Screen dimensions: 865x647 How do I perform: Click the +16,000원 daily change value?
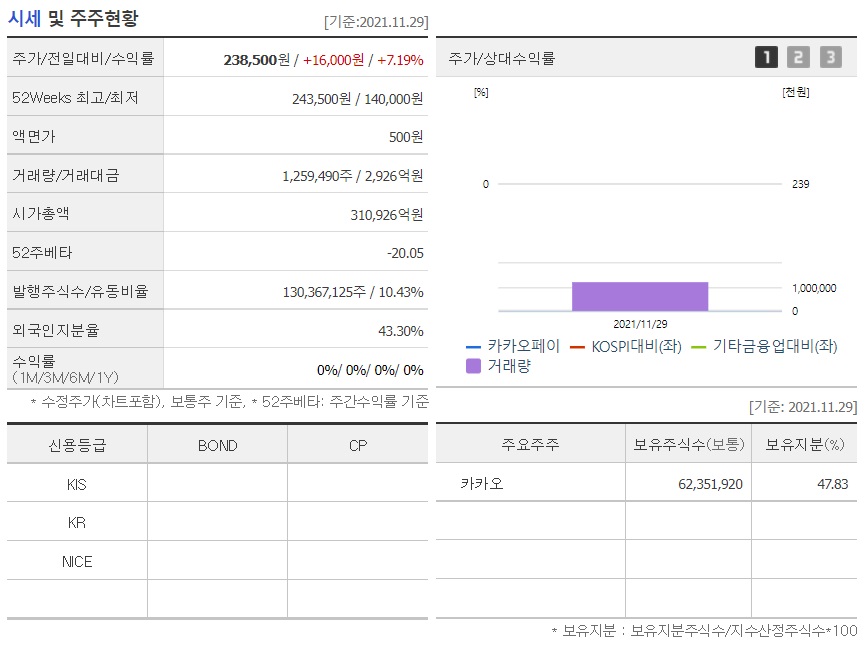pyautogui.click(x=333, y=60)
